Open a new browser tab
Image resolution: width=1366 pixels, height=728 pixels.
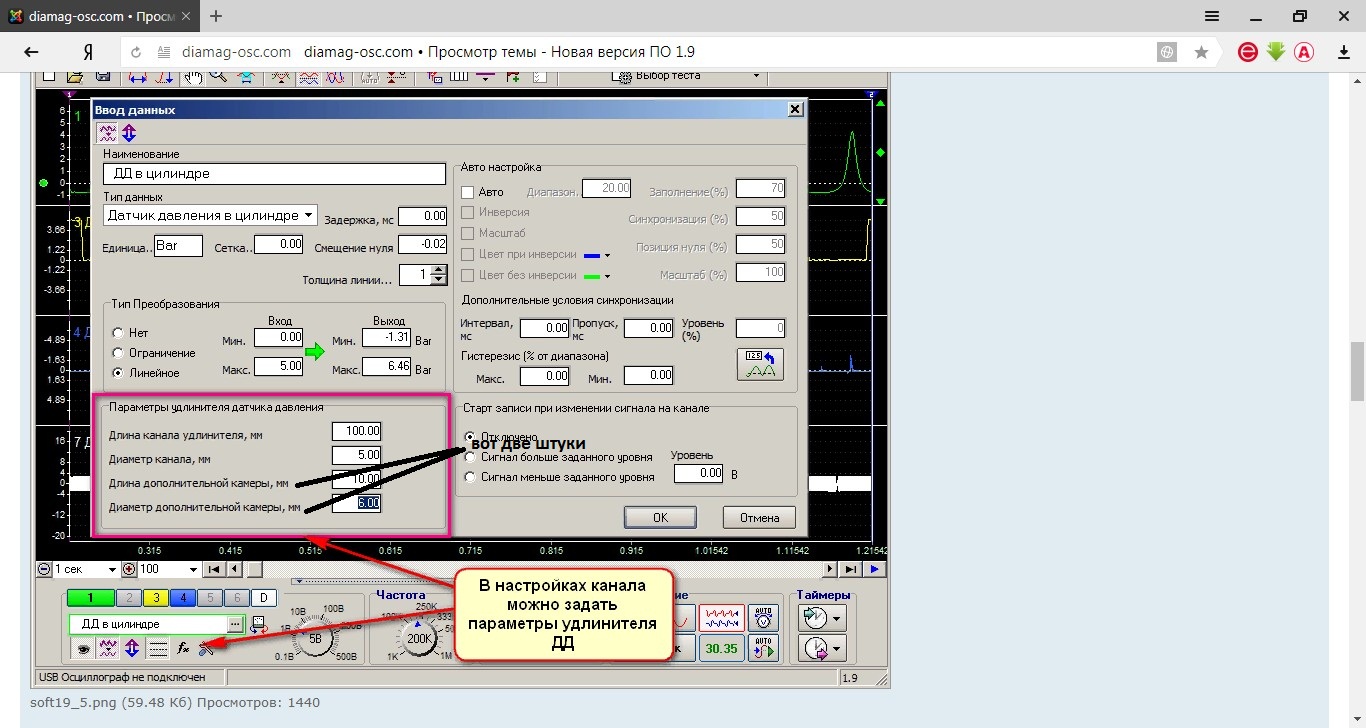pyautogui.click(x=216, y=16)
